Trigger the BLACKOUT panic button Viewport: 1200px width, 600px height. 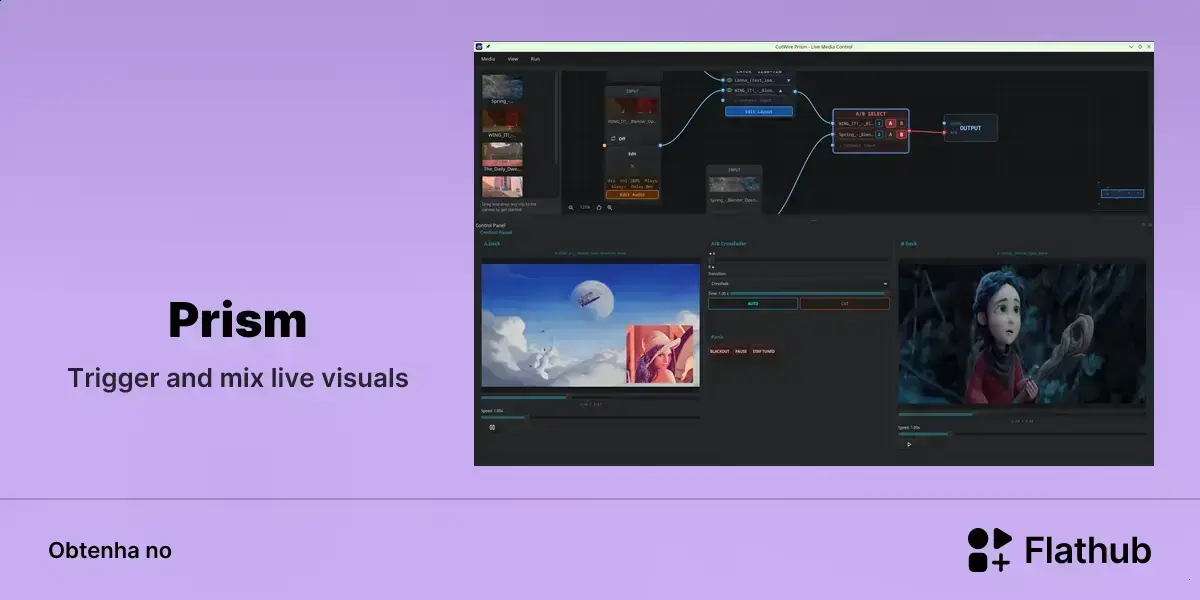coord(720,351)
